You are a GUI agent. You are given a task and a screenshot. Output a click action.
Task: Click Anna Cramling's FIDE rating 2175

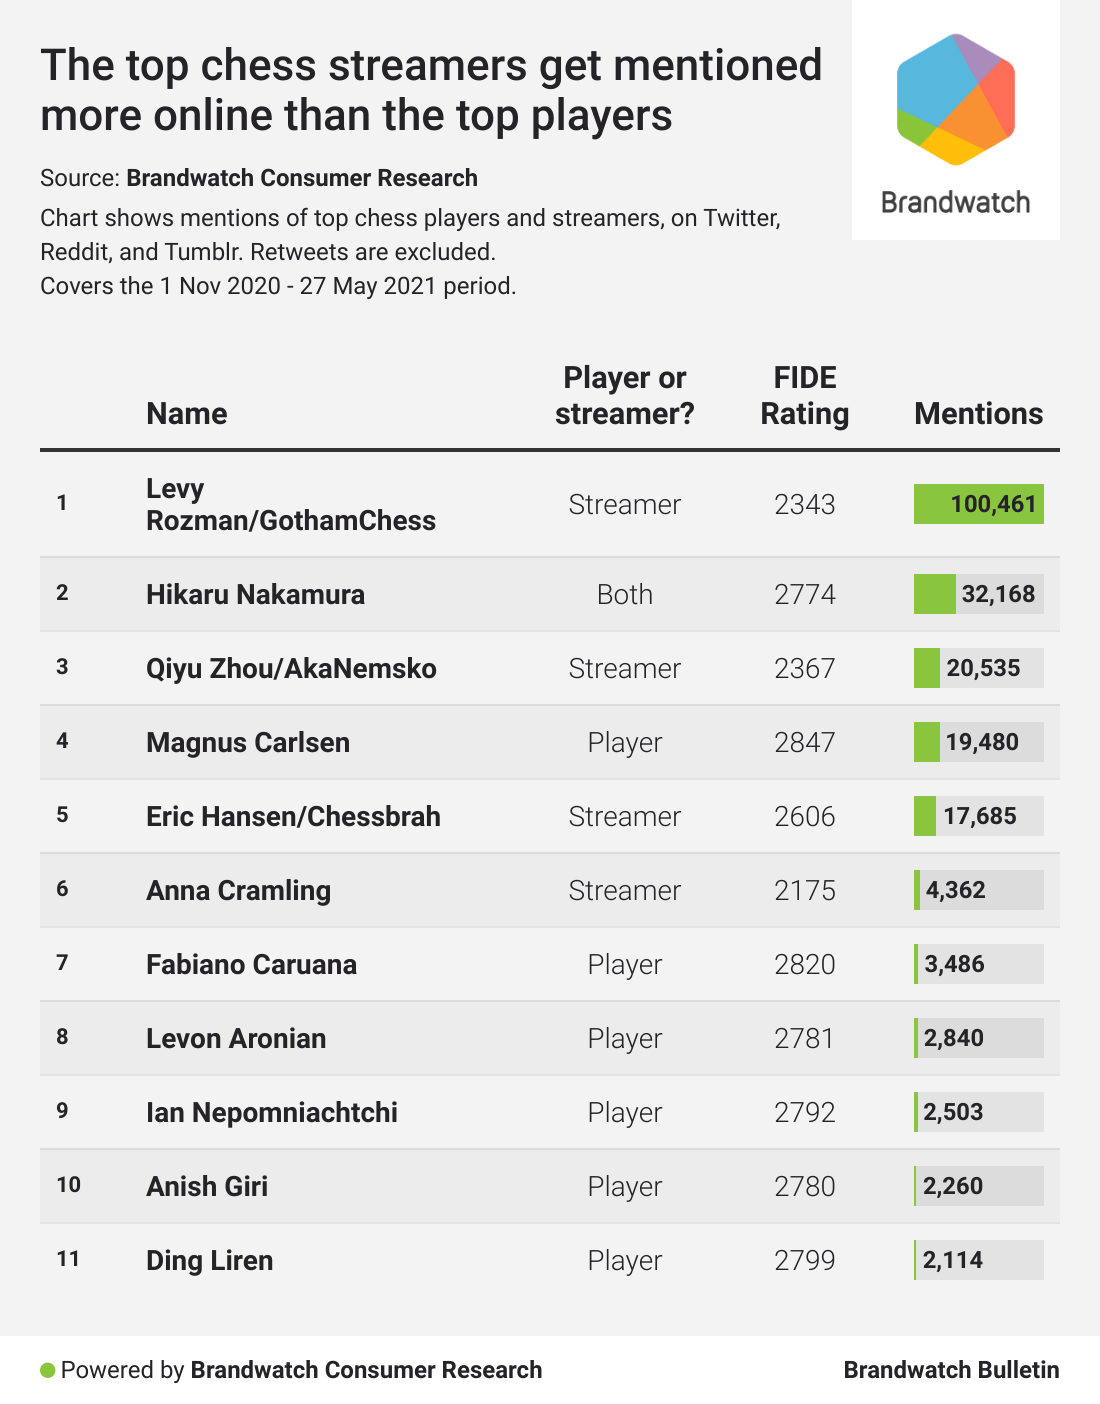click(804, 890)
